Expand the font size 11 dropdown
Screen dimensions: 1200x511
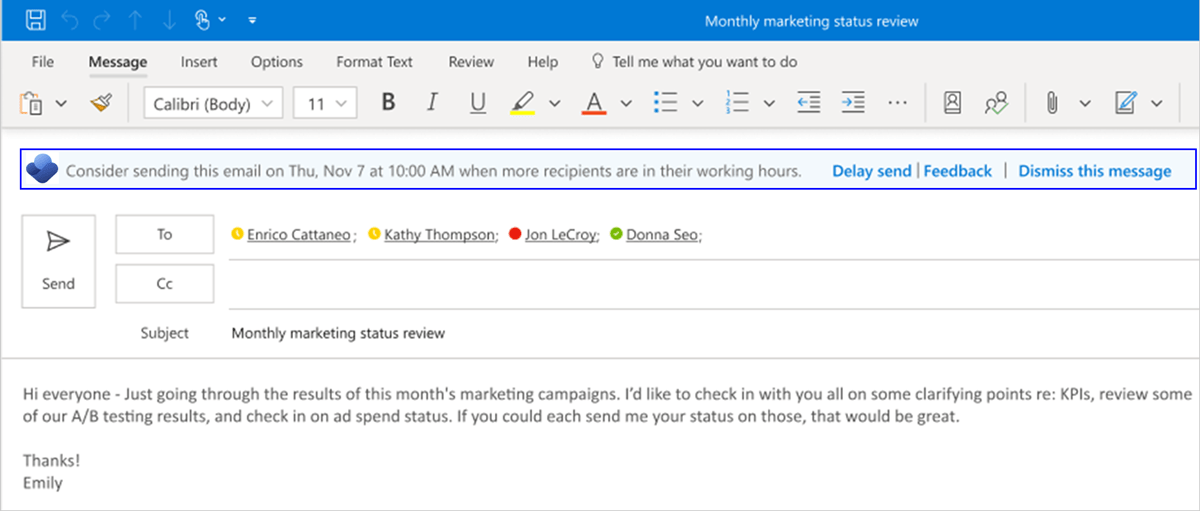(326, 103)
